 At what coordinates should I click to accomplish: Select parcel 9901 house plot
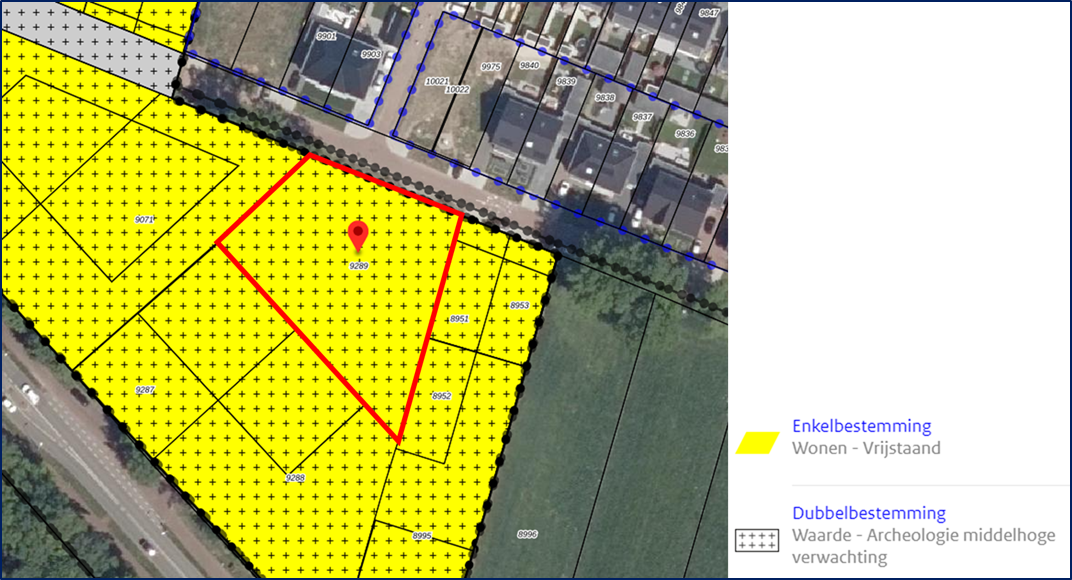tap(327, 37)
